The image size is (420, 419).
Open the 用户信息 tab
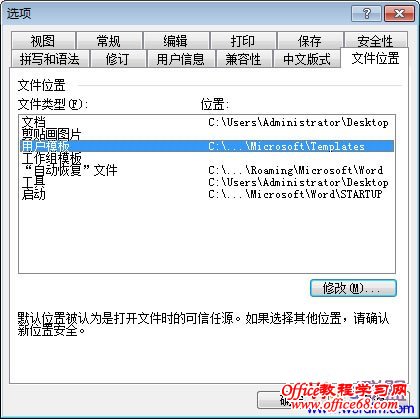pyautogui.click(x=181, y=59)
